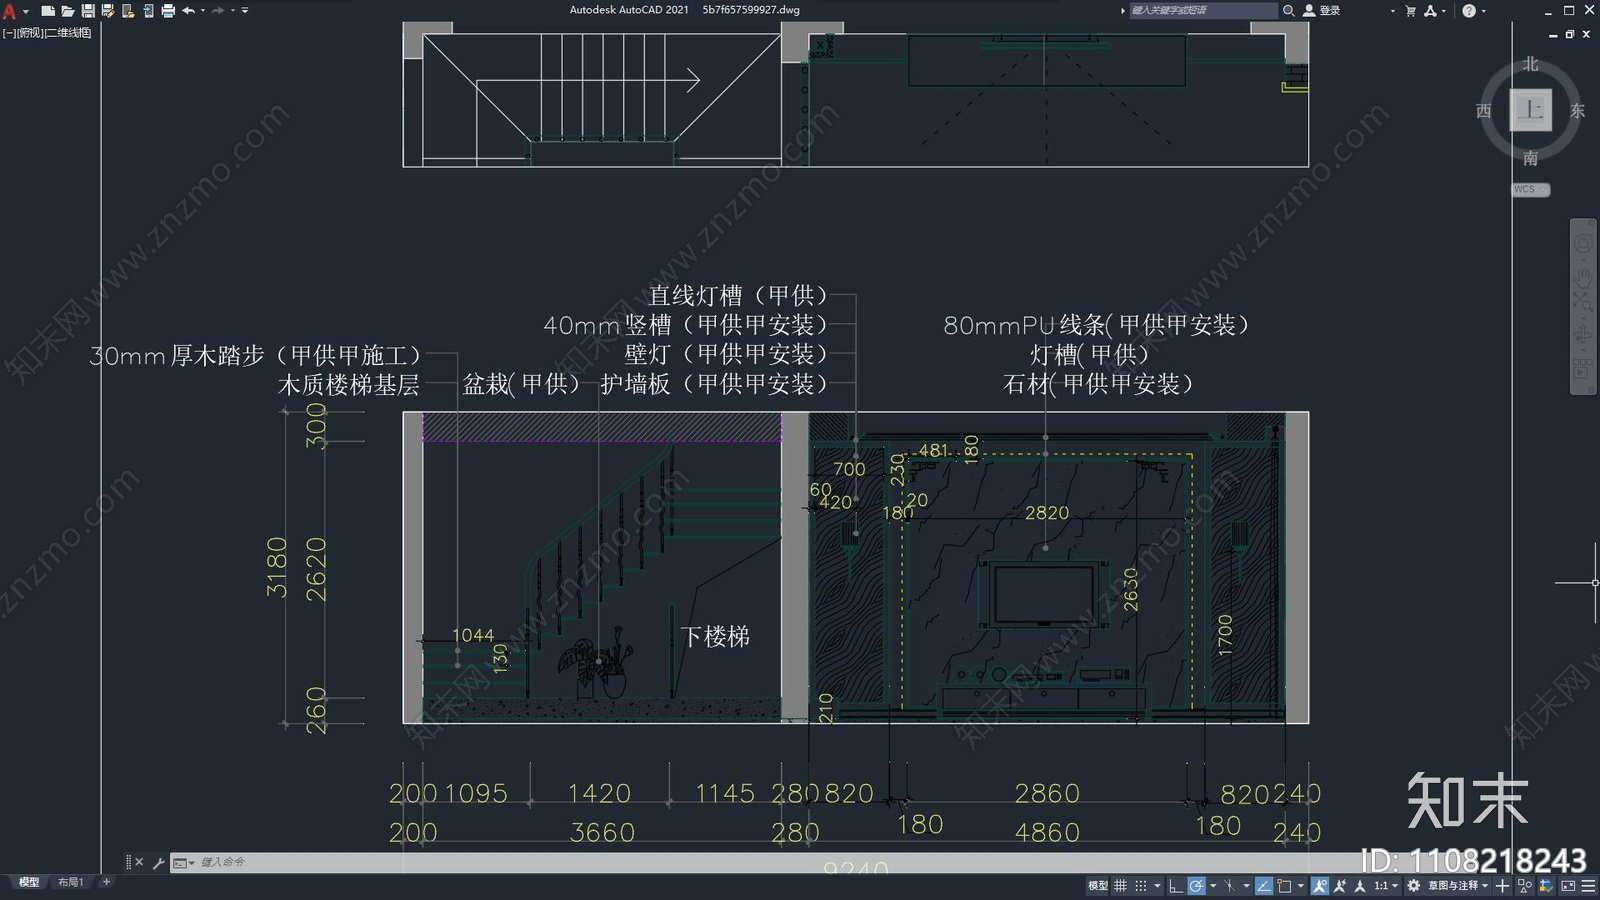Expand polar tracking angle dropdown
The height and width of the screenshot is (900, 1600).
(x=1213, y=886)
